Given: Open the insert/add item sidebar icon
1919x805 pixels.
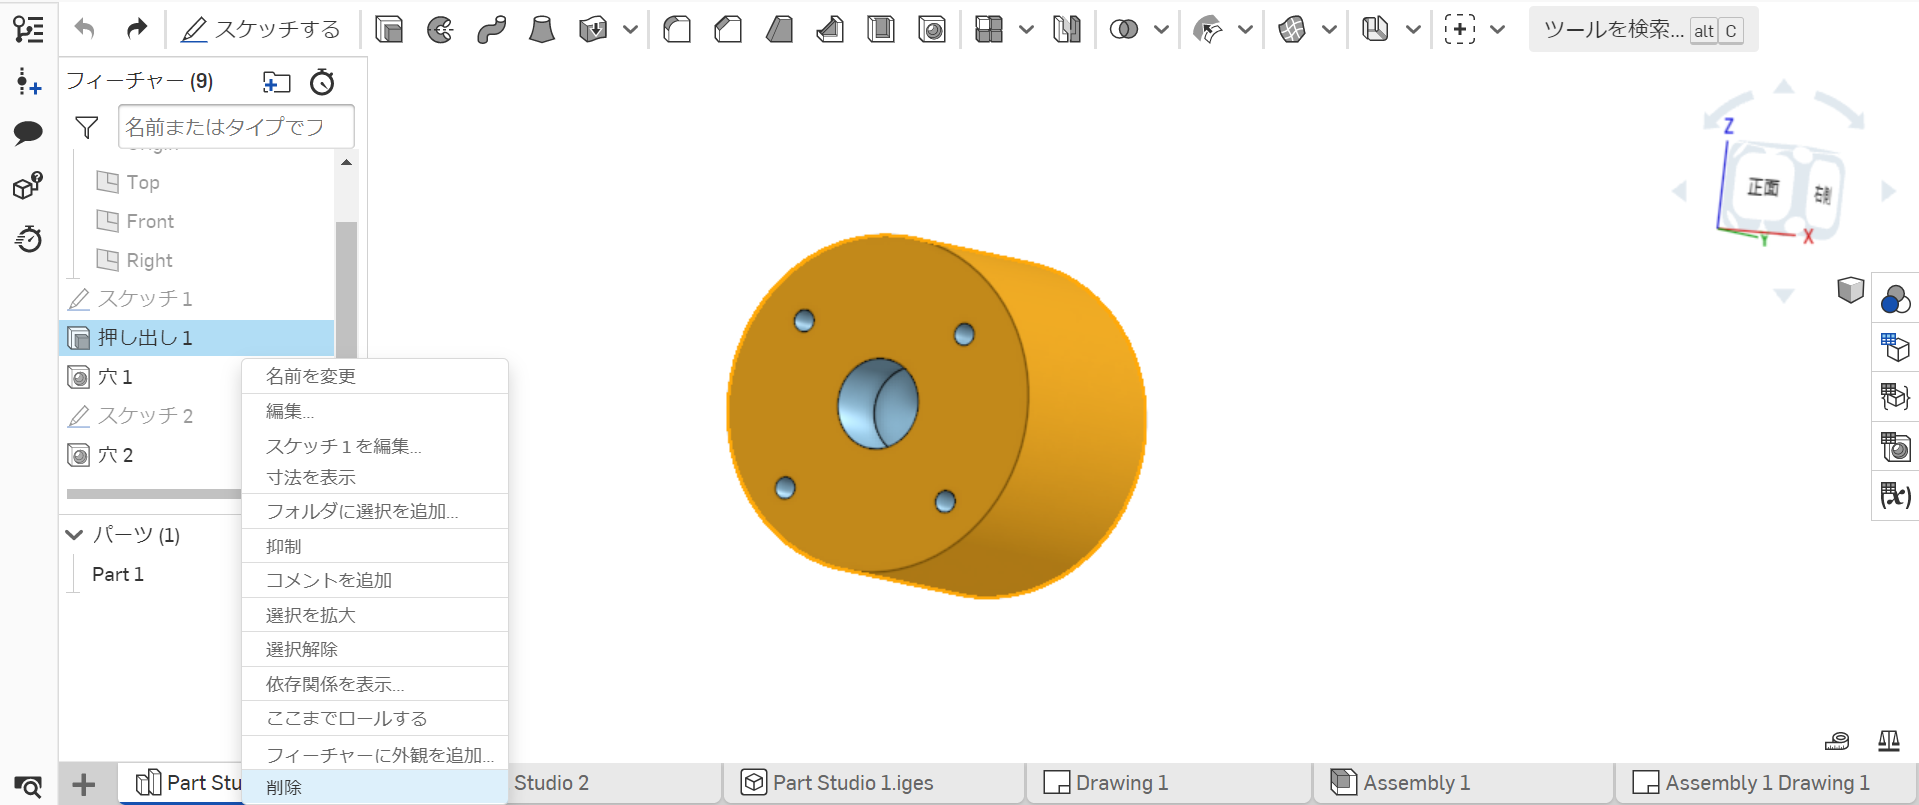Looking at the screenshot, I should [x=28, y=81].
